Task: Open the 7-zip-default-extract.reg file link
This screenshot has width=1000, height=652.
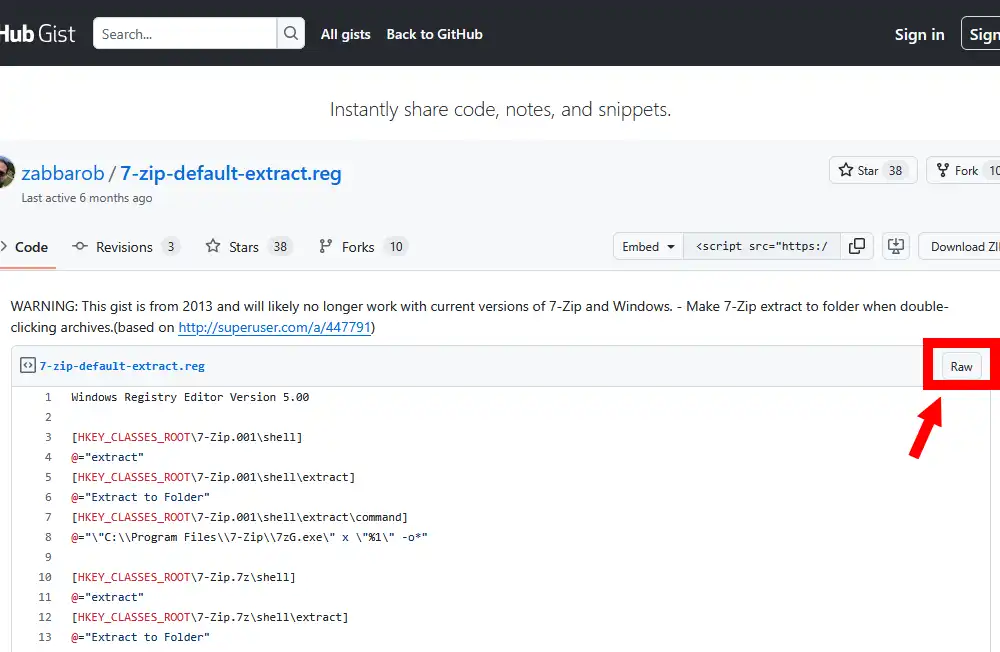Action: coord(122,366)
